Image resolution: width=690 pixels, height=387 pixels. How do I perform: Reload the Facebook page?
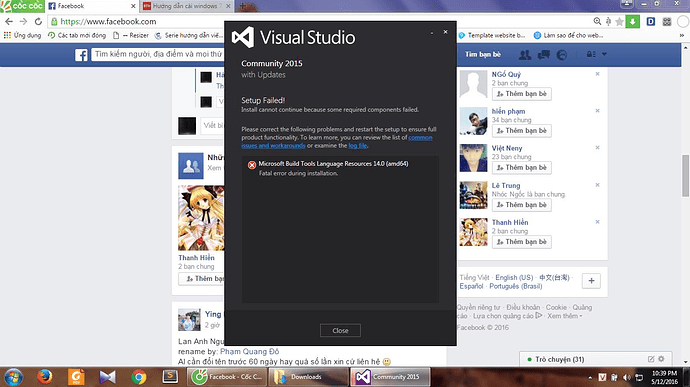38,21
